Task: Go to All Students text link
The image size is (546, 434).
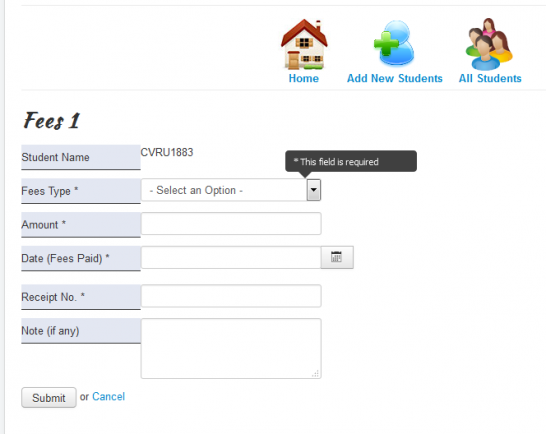Action: [490, 78]
